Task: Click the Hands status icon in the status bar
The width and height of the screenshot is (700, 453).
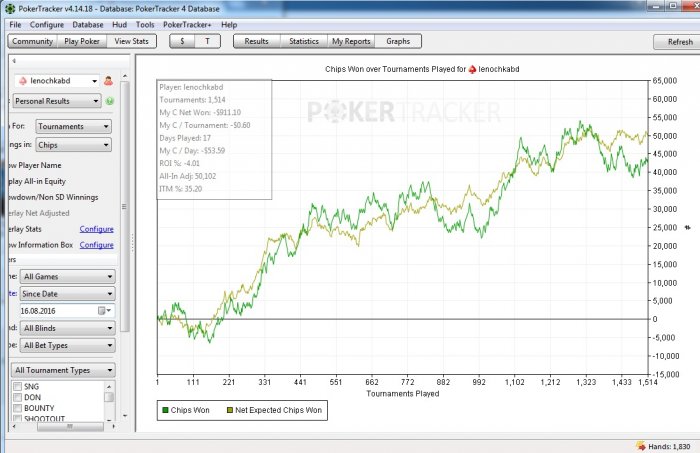Action: (x=641, y=444)
